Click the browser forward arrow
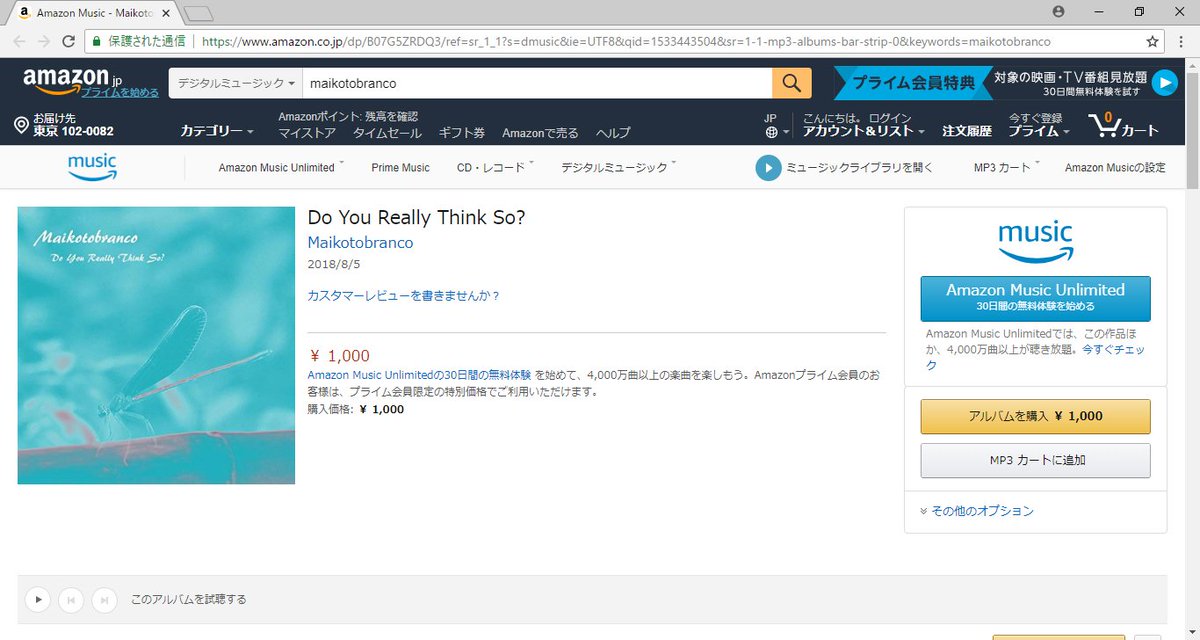The image size is (1200, 640). point(44,42)
